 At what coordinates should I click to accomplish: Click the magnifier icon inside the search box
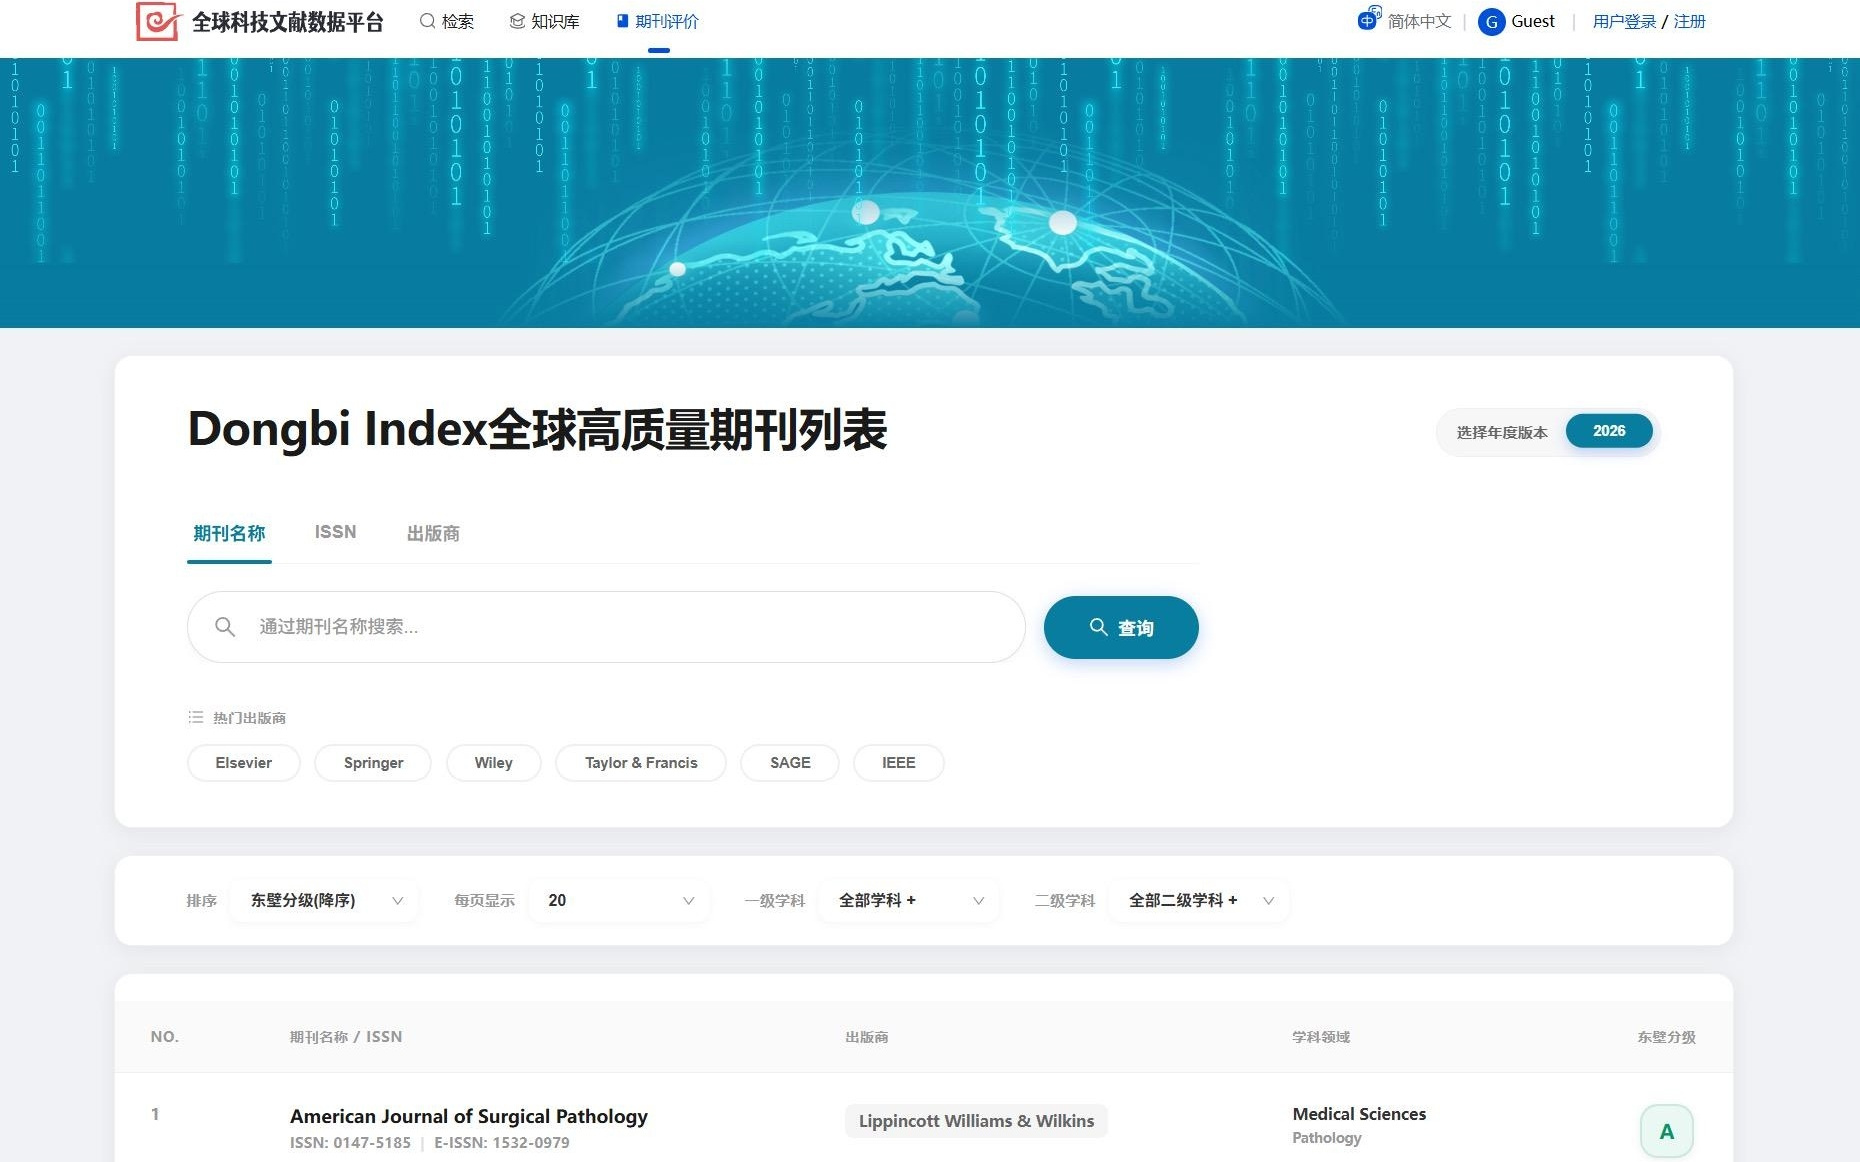(x=226, y=627)
